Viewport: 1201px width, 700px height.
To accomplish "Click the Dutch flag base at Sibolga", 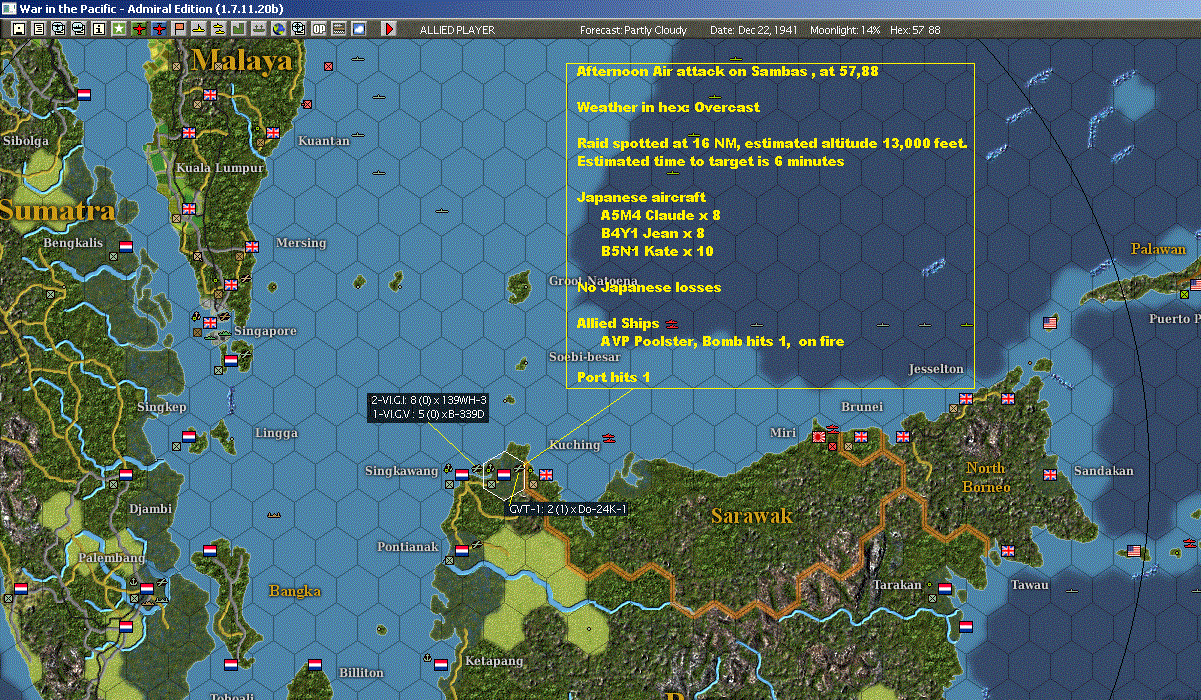I will coord(84,94).
